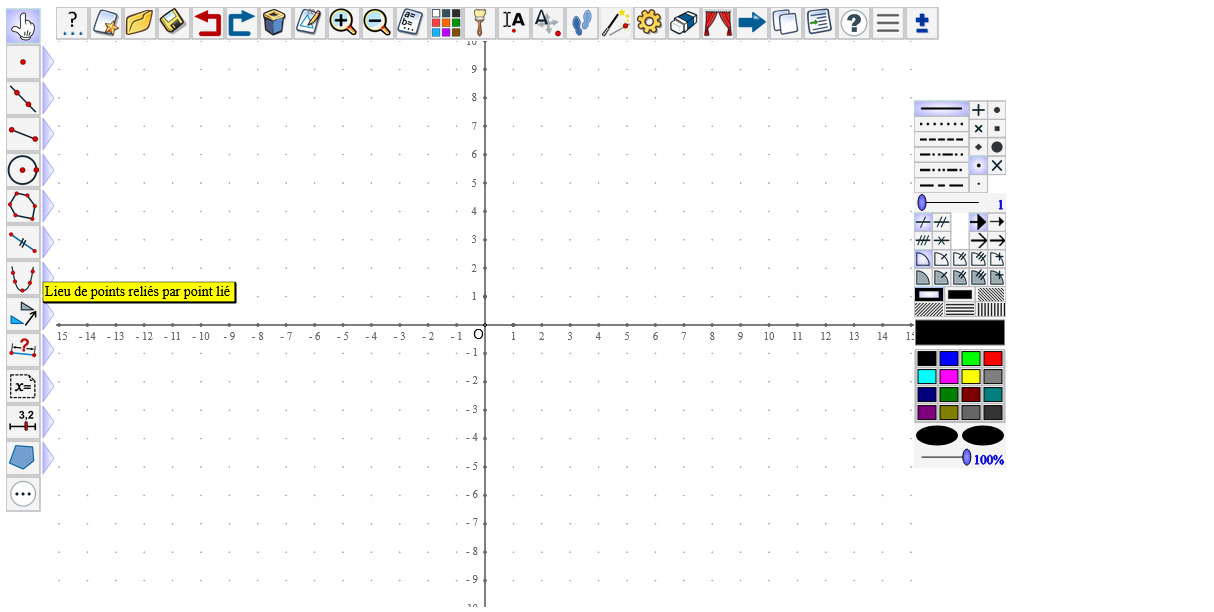The width and height of the screenshot is (1214, 612).
Task: Show more tools with the ellipsis button
Action: (23, 494)
